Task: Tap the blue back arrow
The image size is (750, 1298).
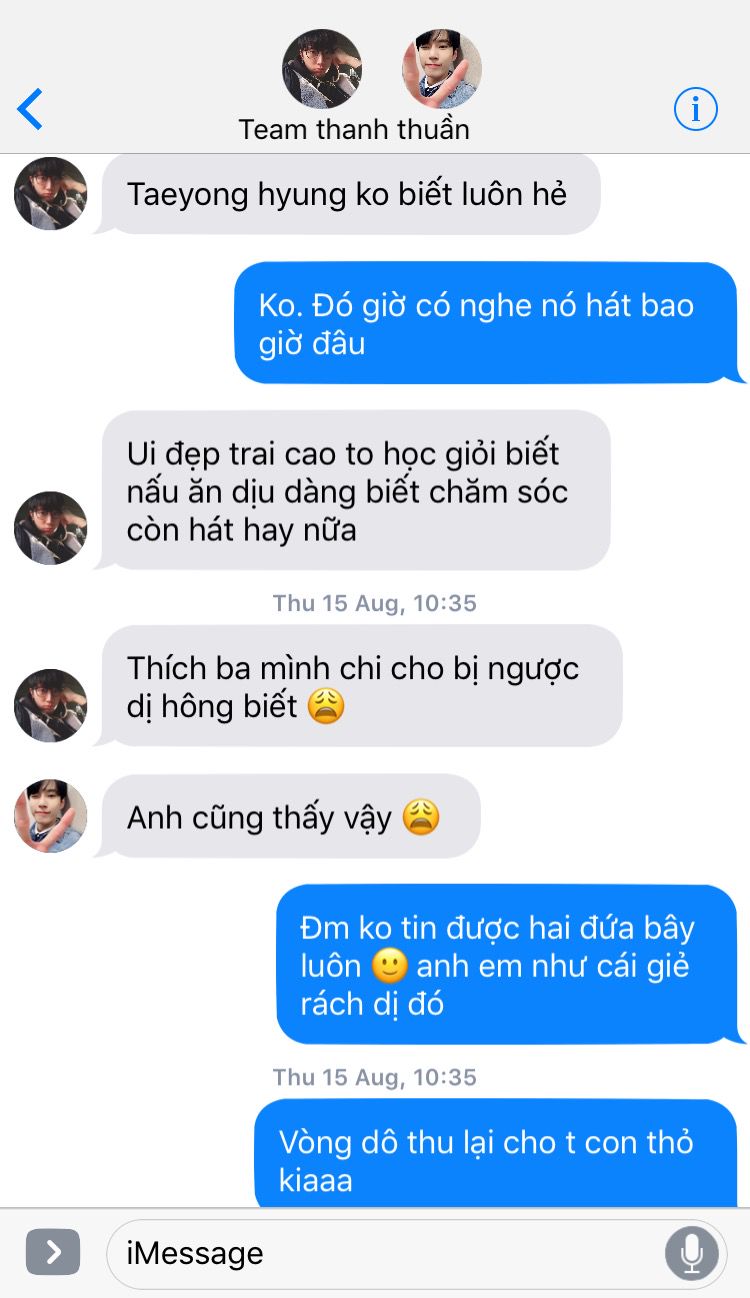Action: pos(30,109)
